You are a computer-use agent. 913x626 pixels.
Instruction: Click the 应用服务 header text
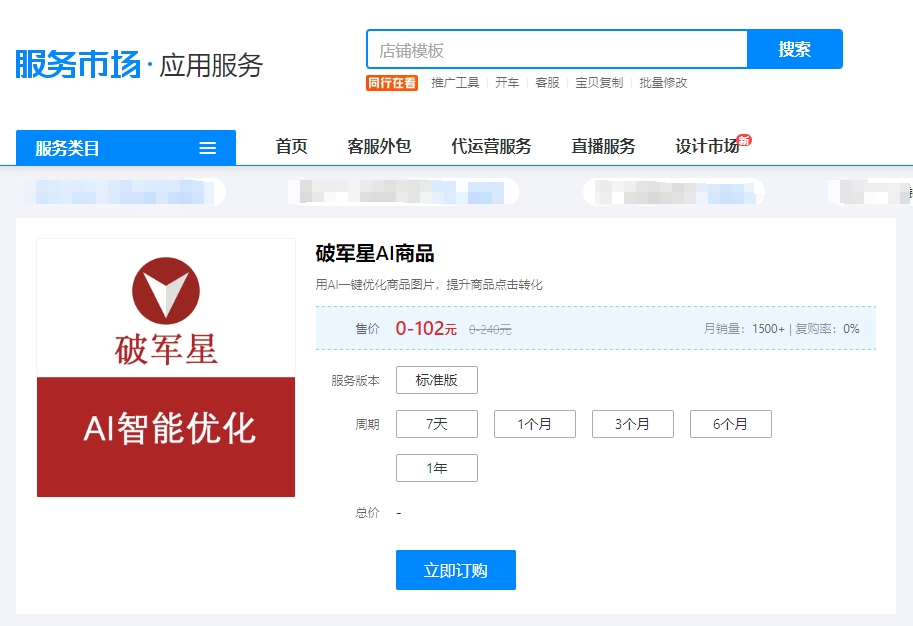pyautogui.click(x=211, y=65)
